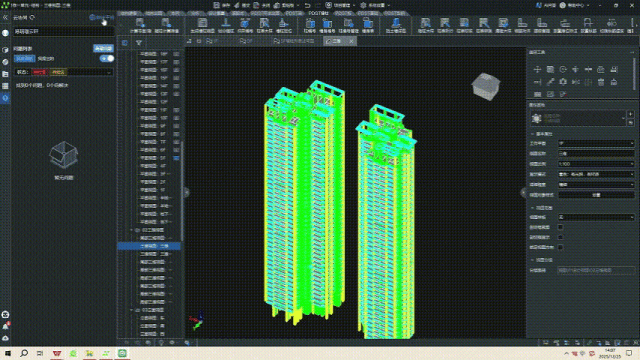Click the red status tag

[40, 72]
